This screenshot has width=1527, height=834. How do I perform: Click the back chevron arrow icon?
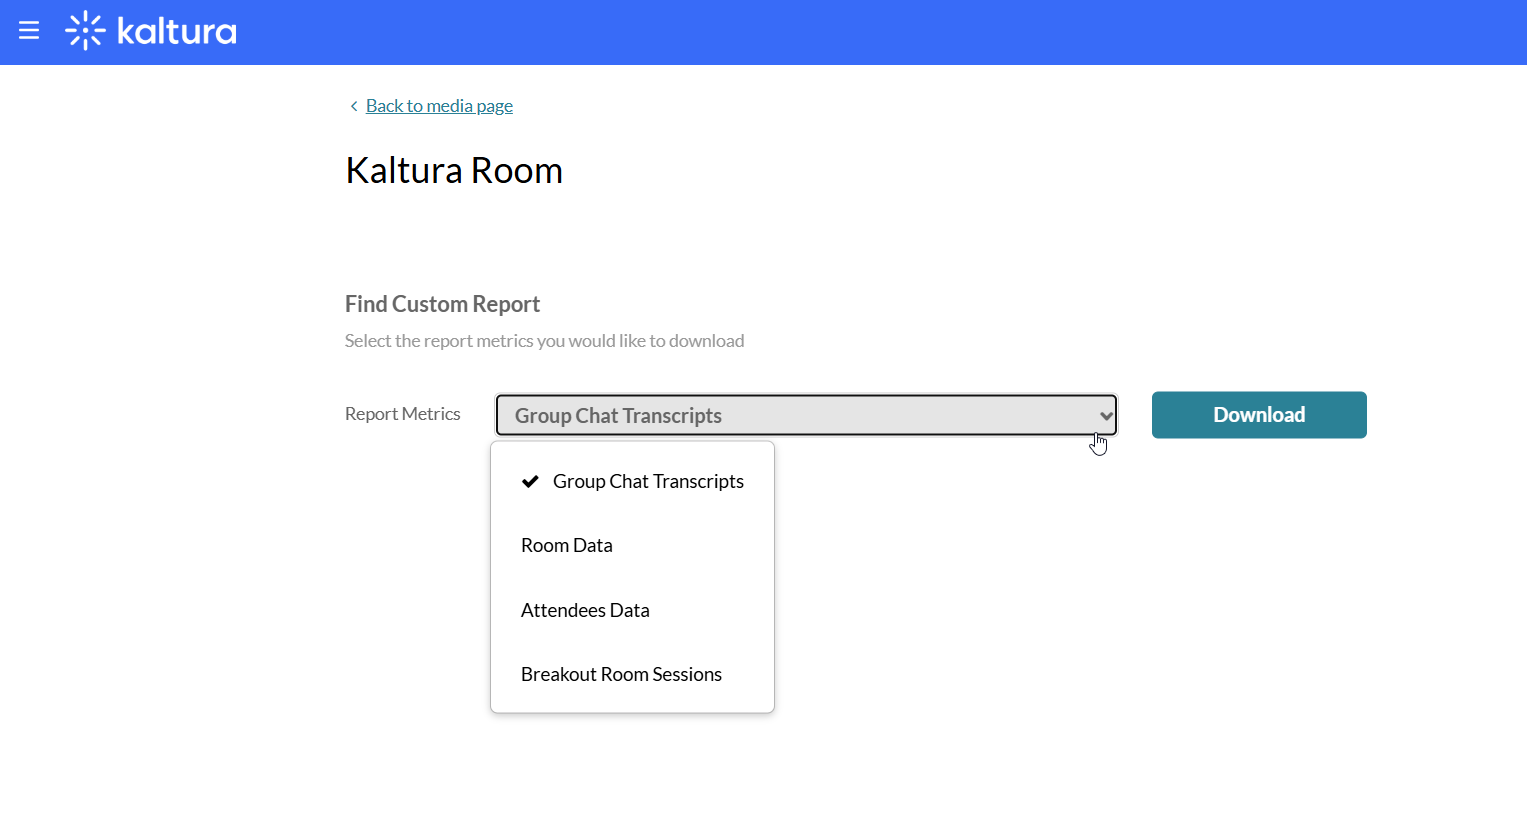(354, 106)
